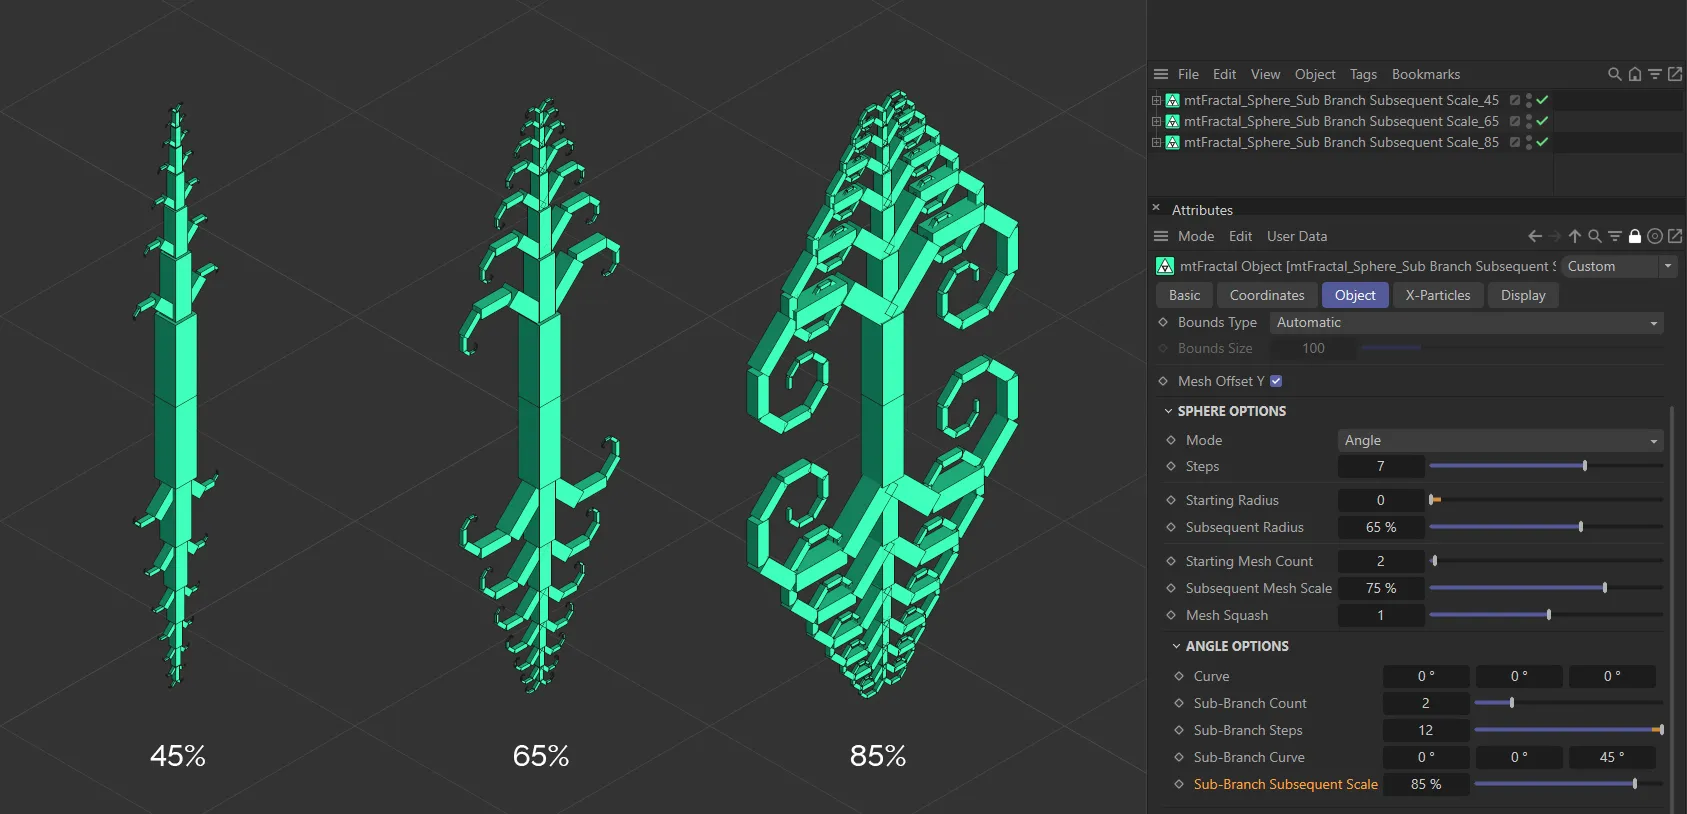This screenshot has width=1687, height=814.
Task: Open Object Manager hamburger menu
Action: 1161,74
